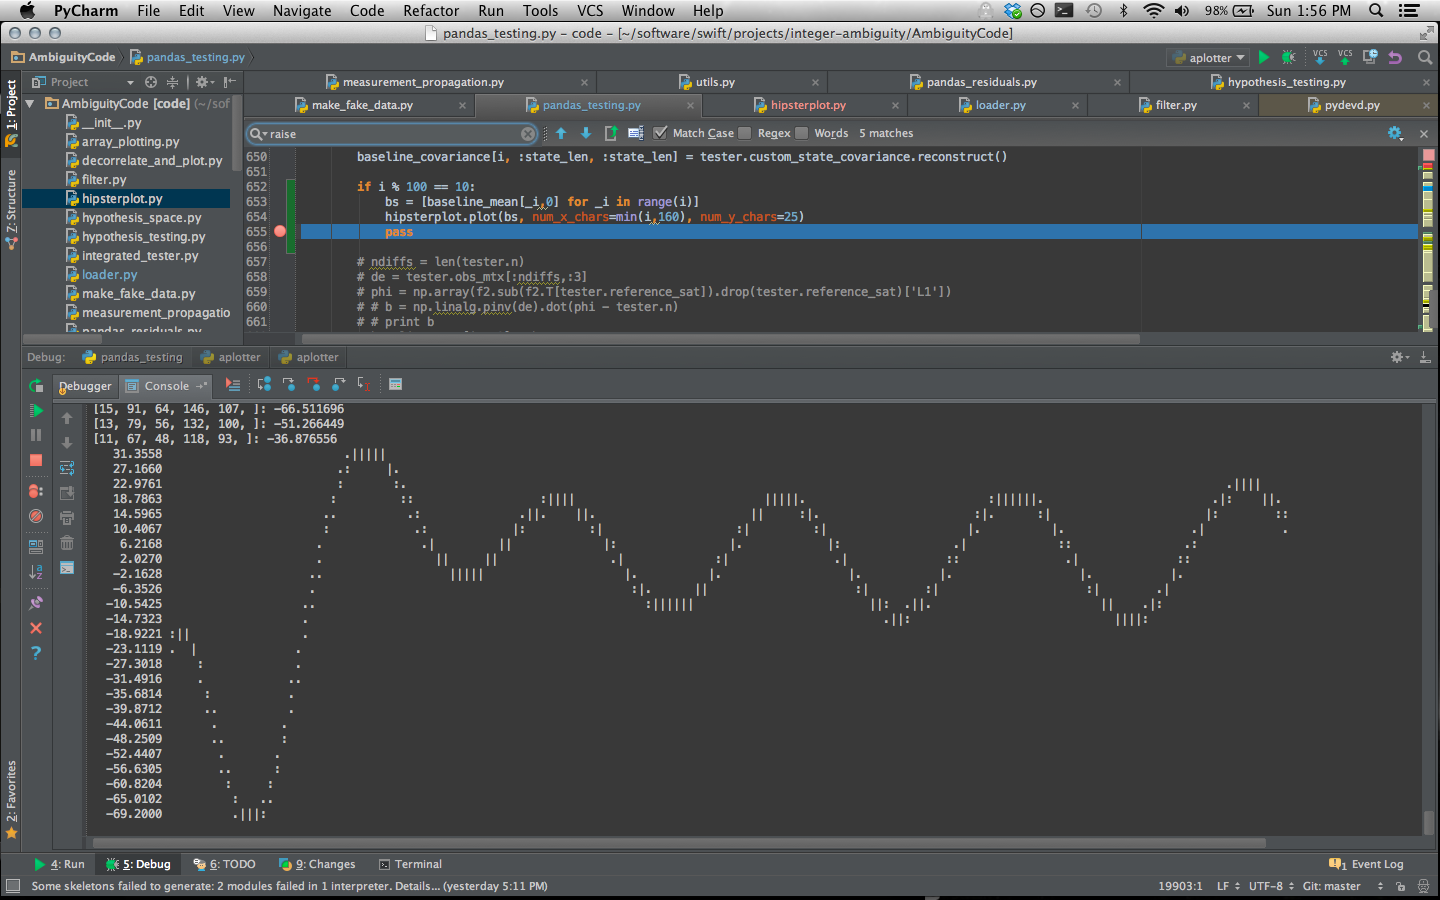1440x900 pixels.
Task: Enable the Words search checkbox
Action: point(802,133)
